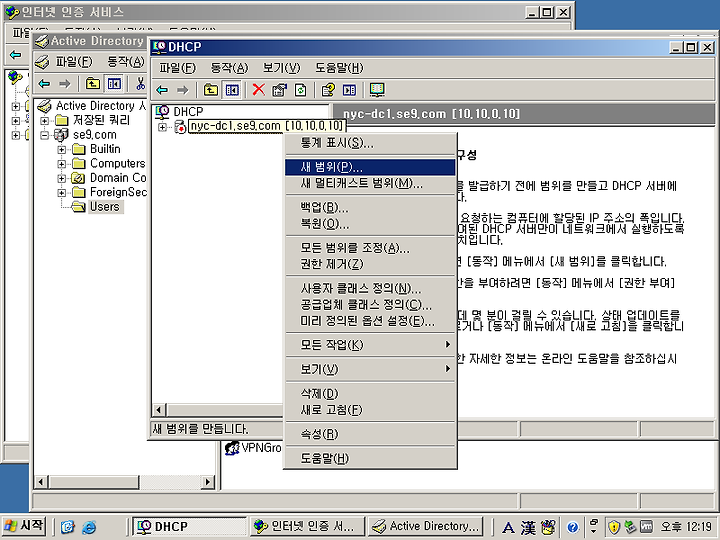Click the Back arrow in the 인터넷 인증 서비스 window
Viewport: 720px width, 540px height.
[16, 55]
